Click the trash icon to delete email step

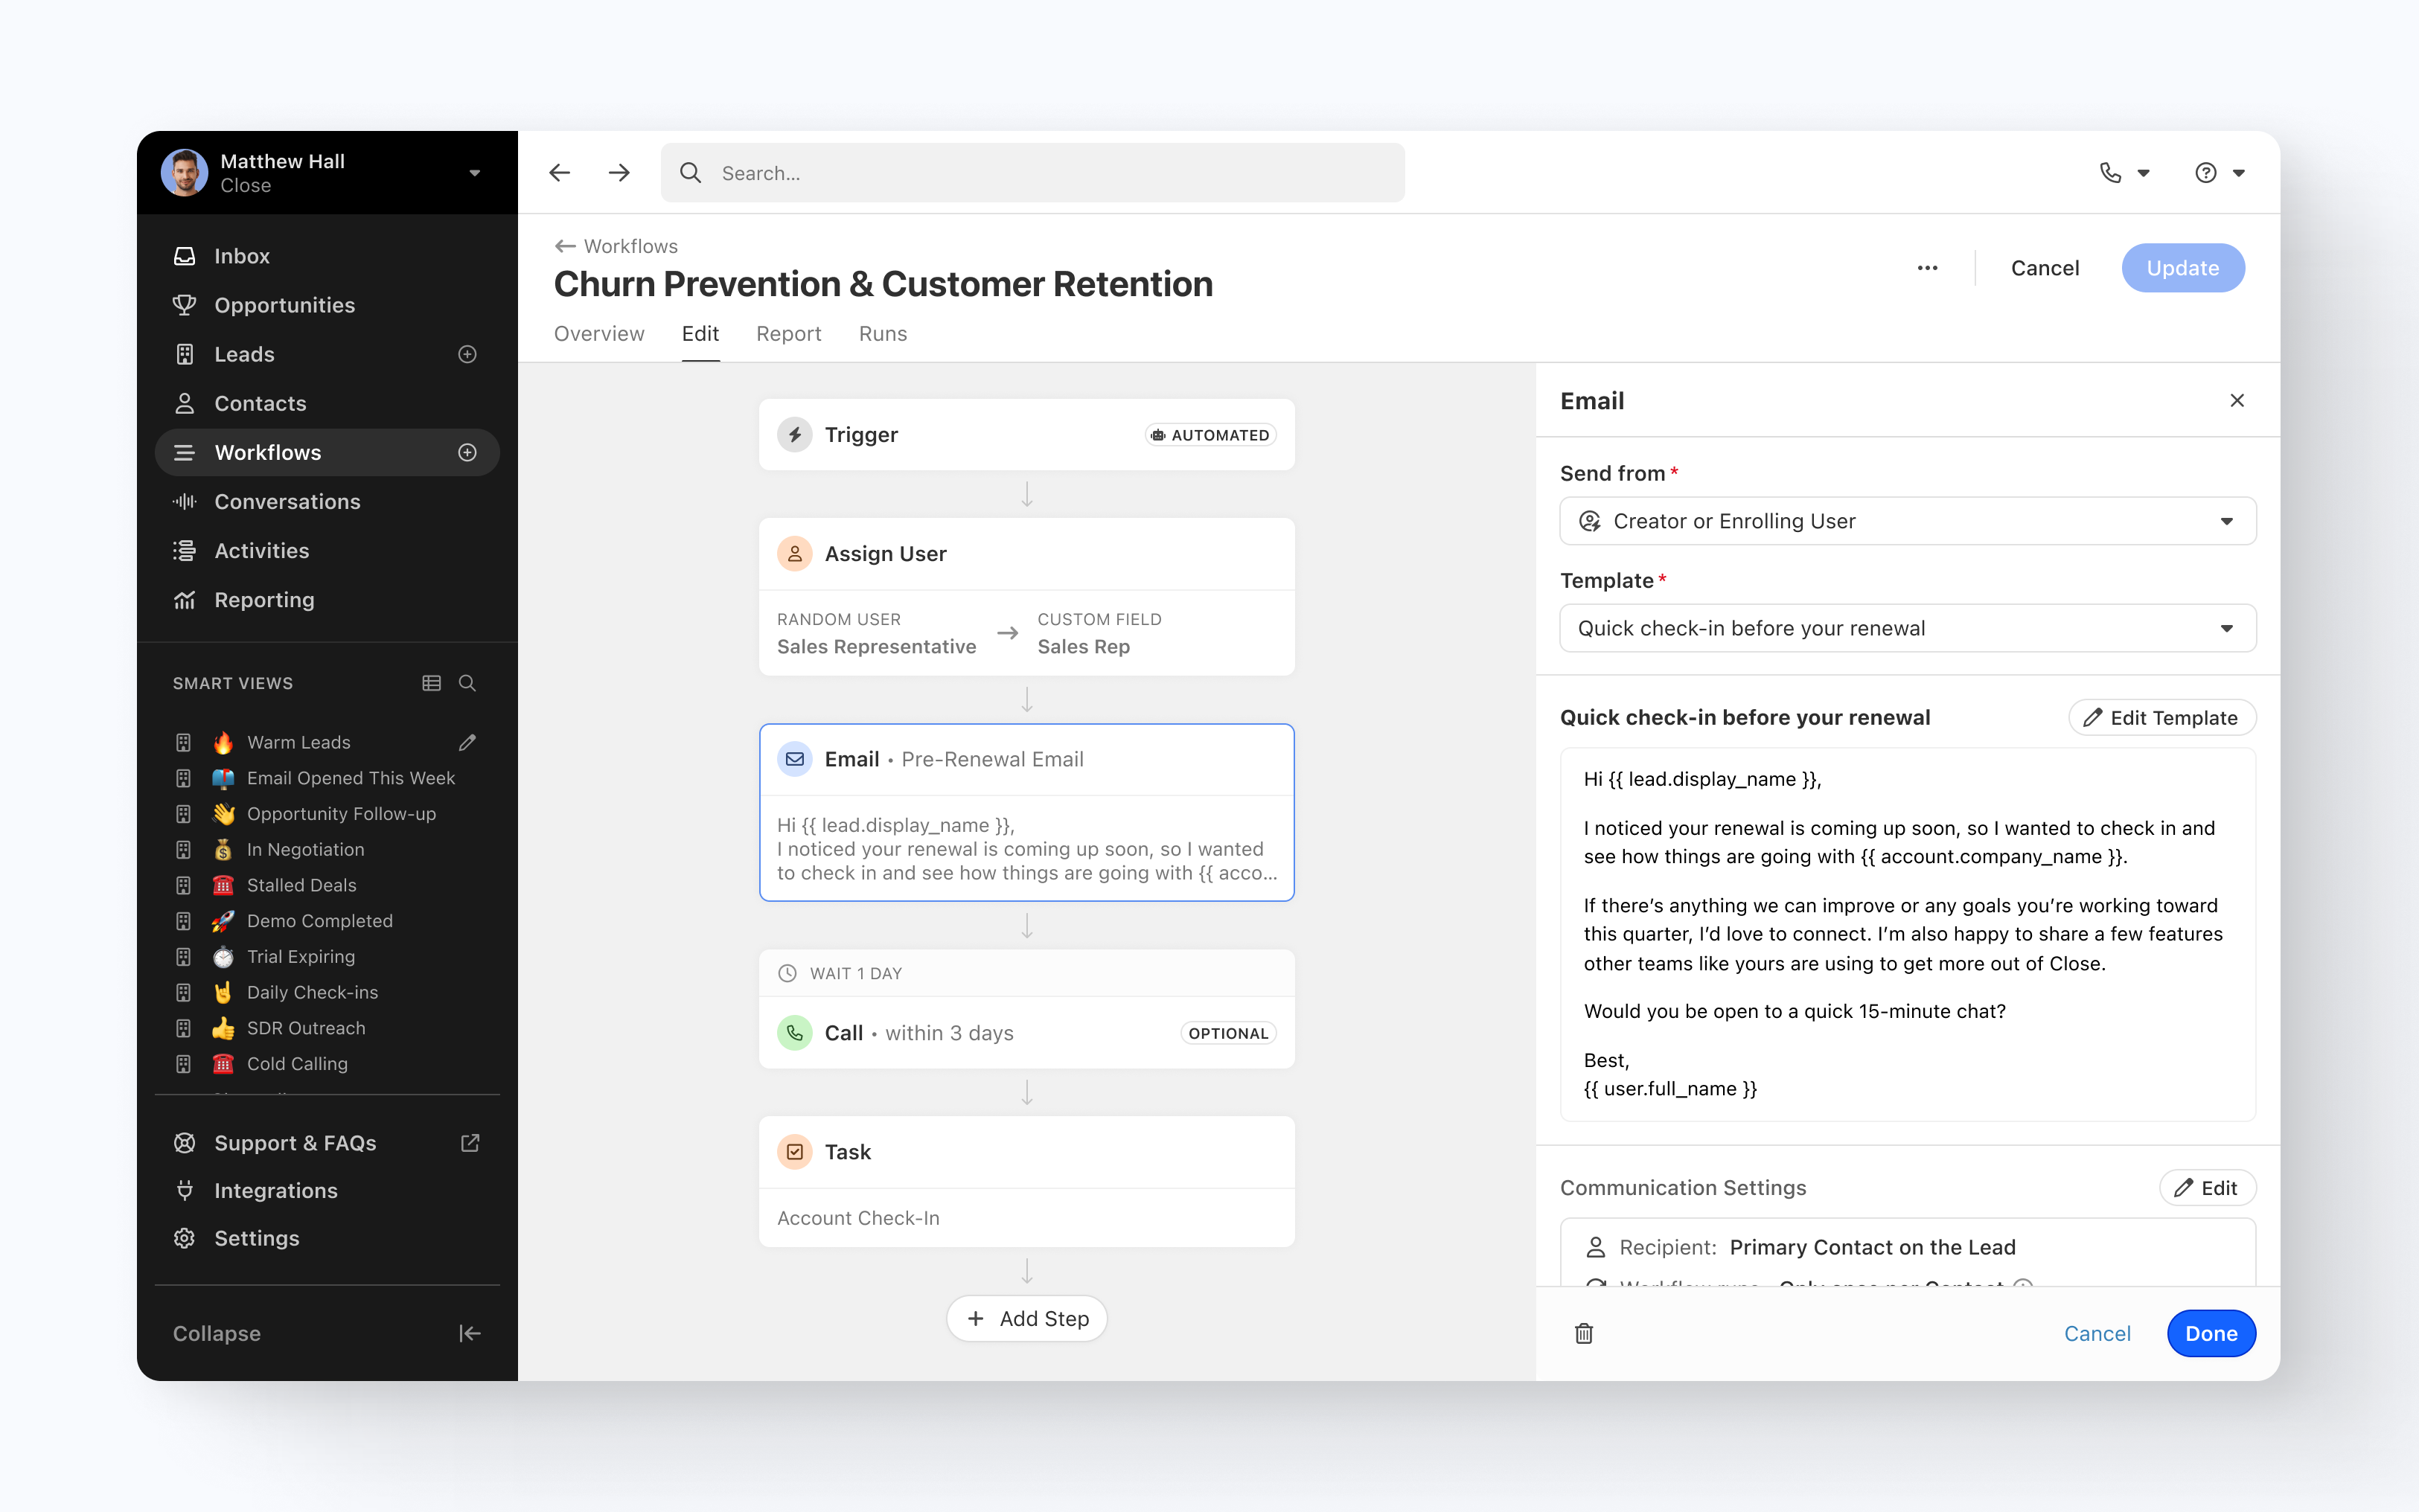point(1583,1333)
